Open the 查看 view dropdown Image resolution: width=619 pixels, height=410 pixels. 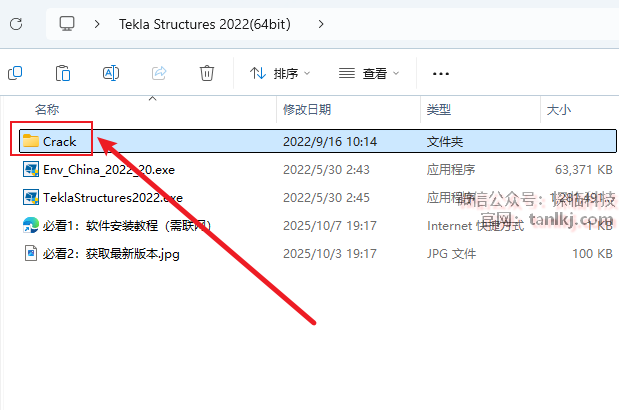coord(369,73)
